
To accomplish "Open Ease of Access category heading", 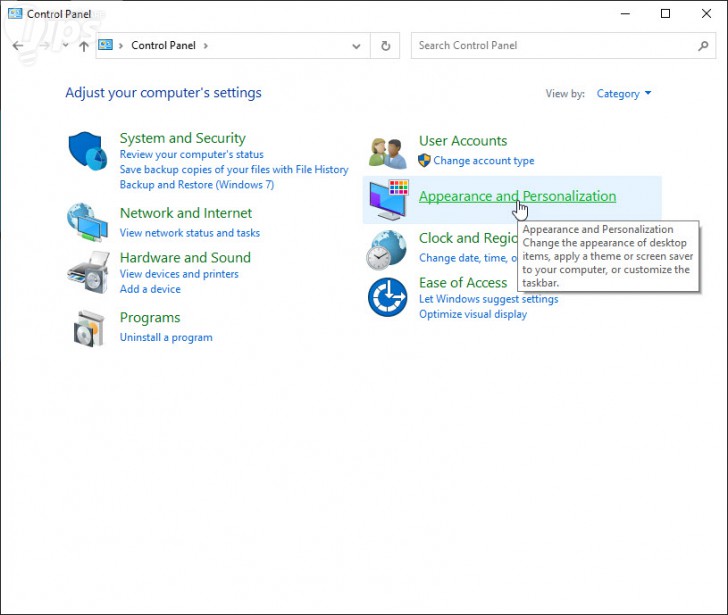I will 463,283.
